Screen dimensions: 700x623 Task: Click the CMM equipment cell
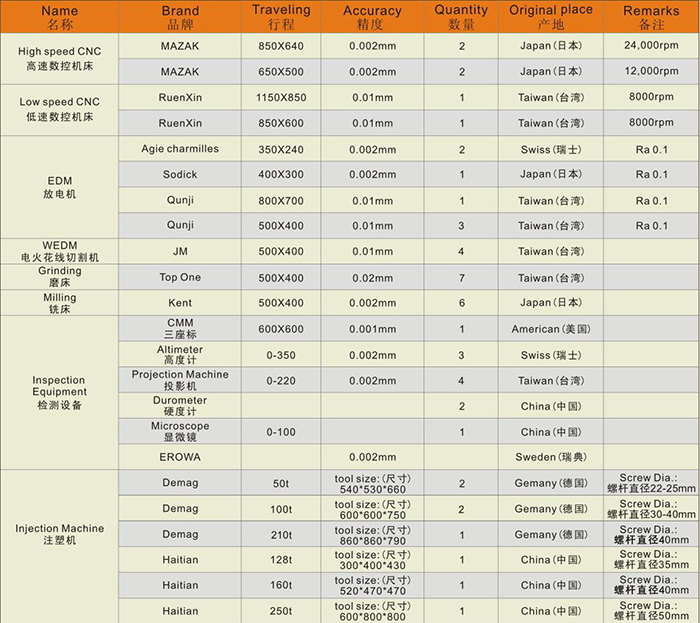(180, 329)
